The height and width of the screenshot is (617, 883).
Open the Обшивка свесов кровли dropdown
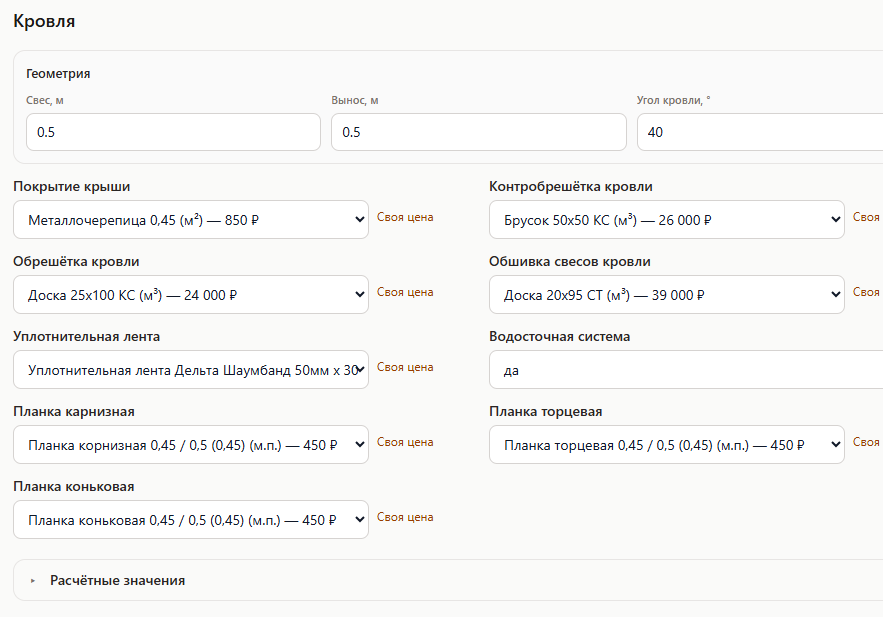click(x=667, y=294)
